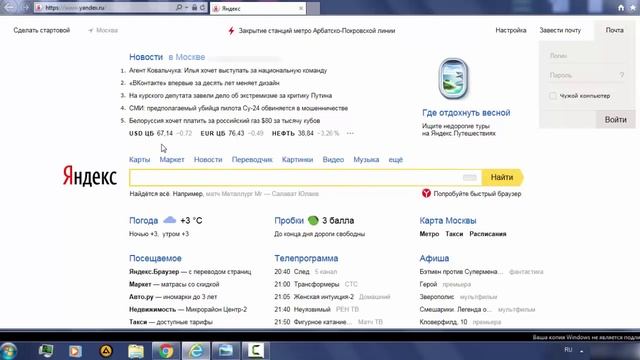The width and height of the screenshot is (640, 360).
Task: Switch to в Москве news tab
Action: [187, 57]
